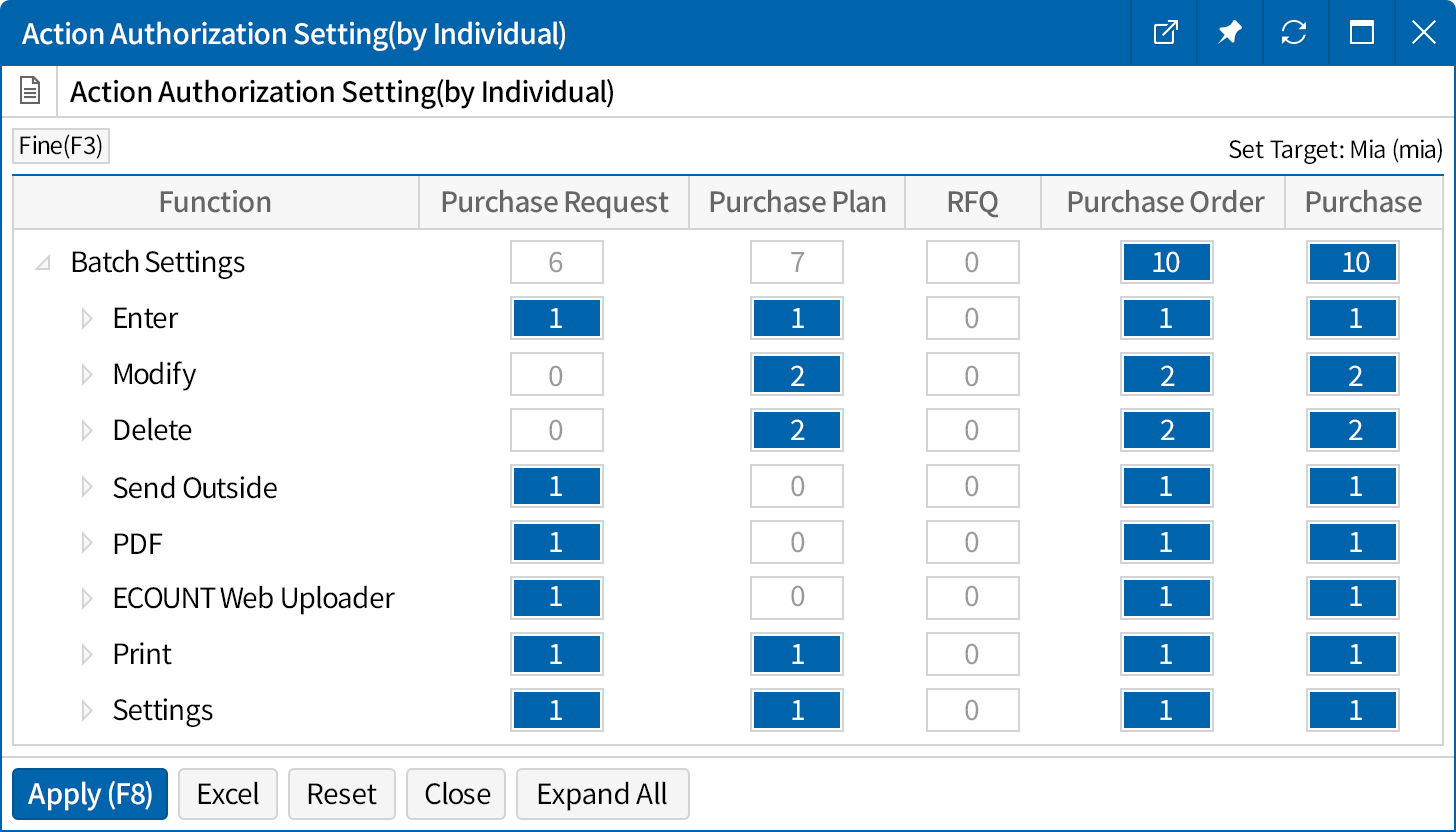This screenshot has width=1456, height=832.
Task: Toggle Modify permission for Purchase Request
Action: tap(556, 375)
